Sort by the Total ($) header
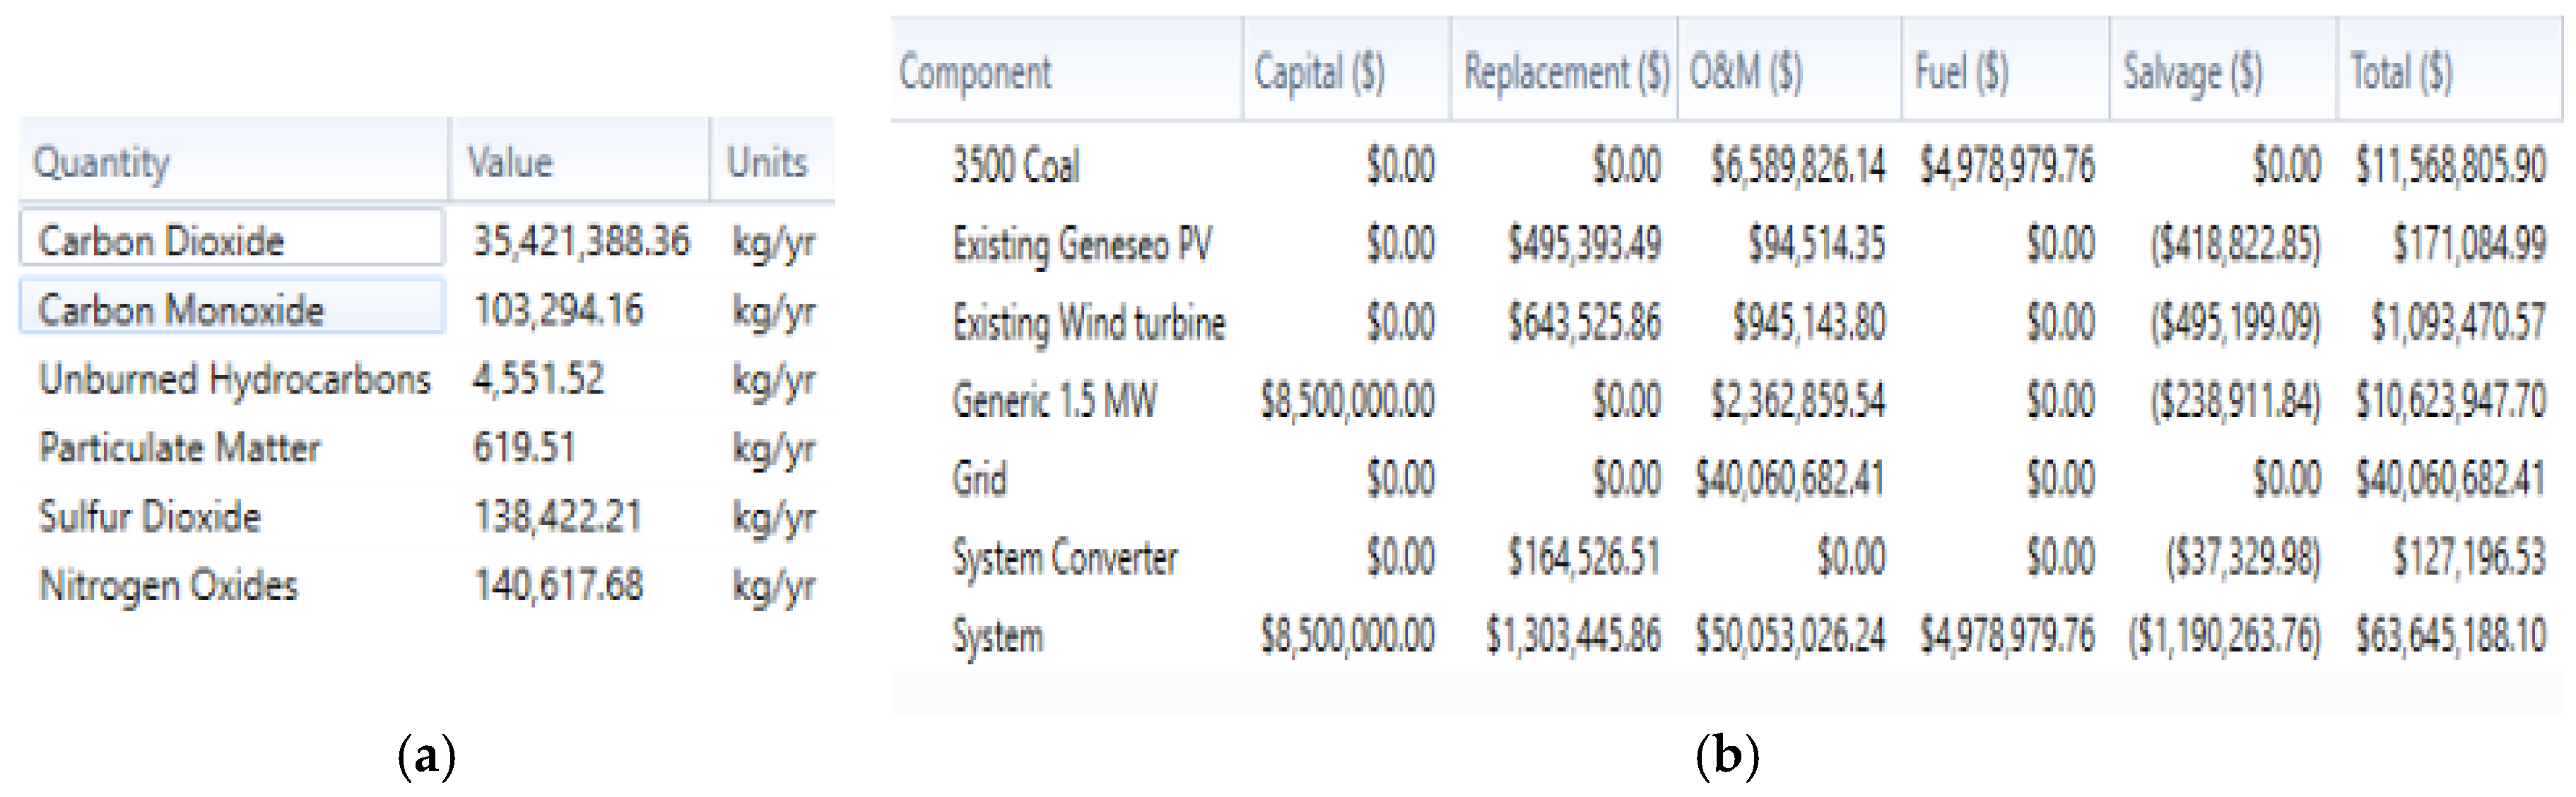The height and width of the screenshot is (797, 2576). 2401,73
